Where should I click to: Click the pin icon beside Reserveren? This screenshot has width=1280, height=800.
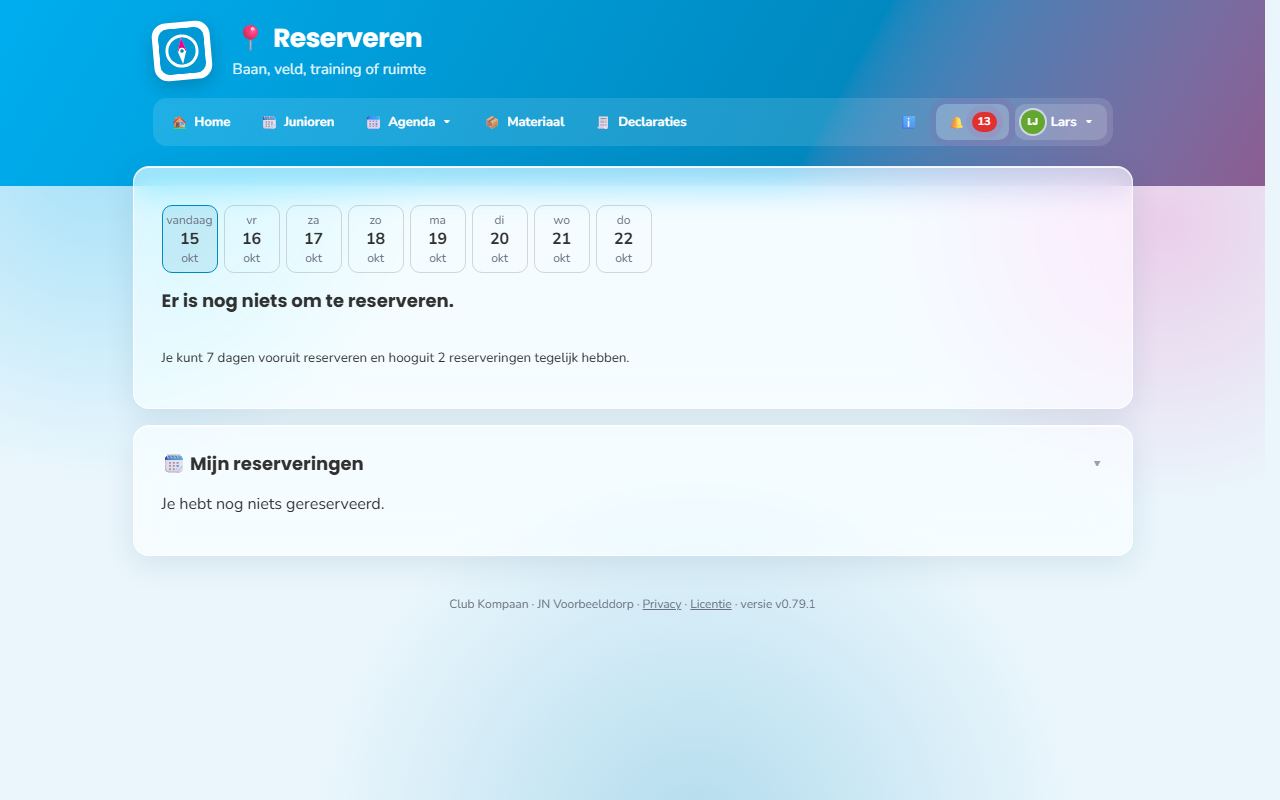[x=250, y=38]
